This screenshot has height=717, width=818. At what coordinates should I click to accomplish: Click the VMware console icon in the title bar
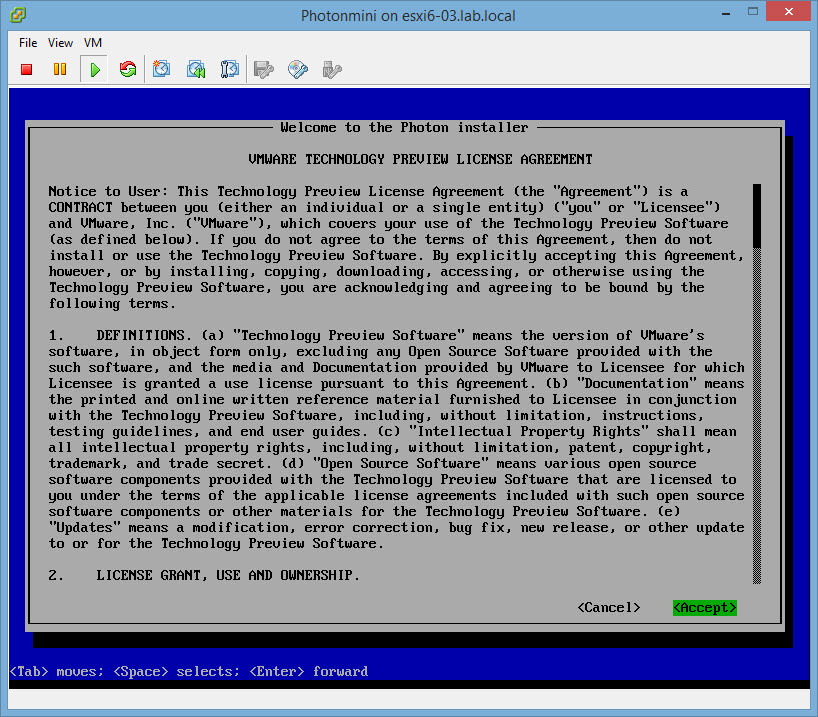tap(18, 15)
